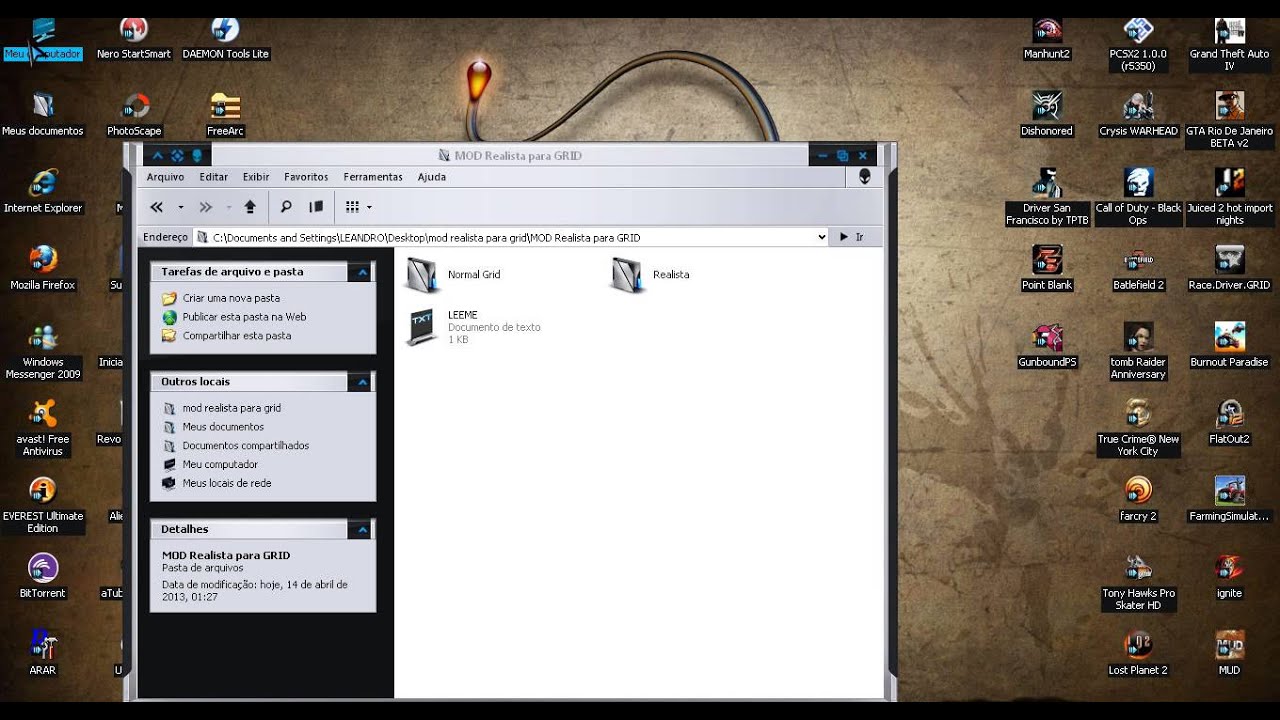Open PhotoScape desktop icon
Screen dimensions: 1280x720
pyautogui.click(x=134, y=116)
